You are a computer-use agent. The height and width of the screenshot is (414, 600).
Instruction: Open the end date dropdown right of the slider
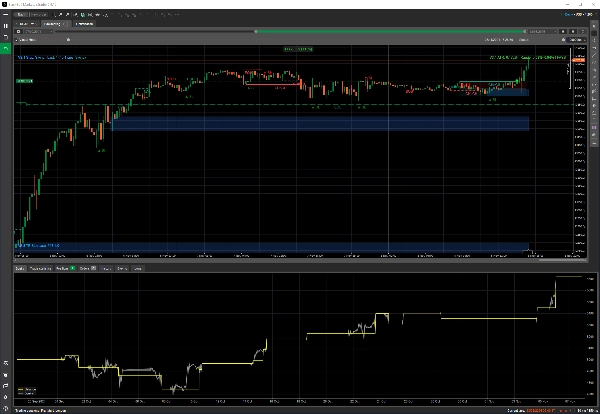542,31
